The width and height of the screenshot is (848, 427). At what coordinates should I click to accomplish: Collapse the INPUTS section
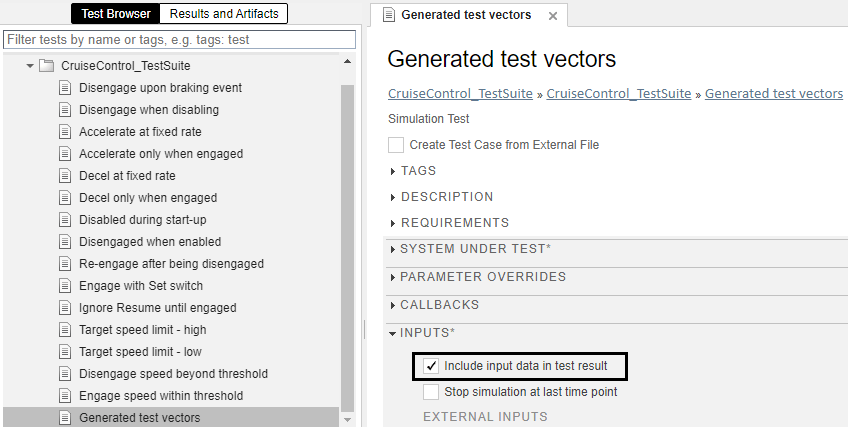(x=393, y=333)
